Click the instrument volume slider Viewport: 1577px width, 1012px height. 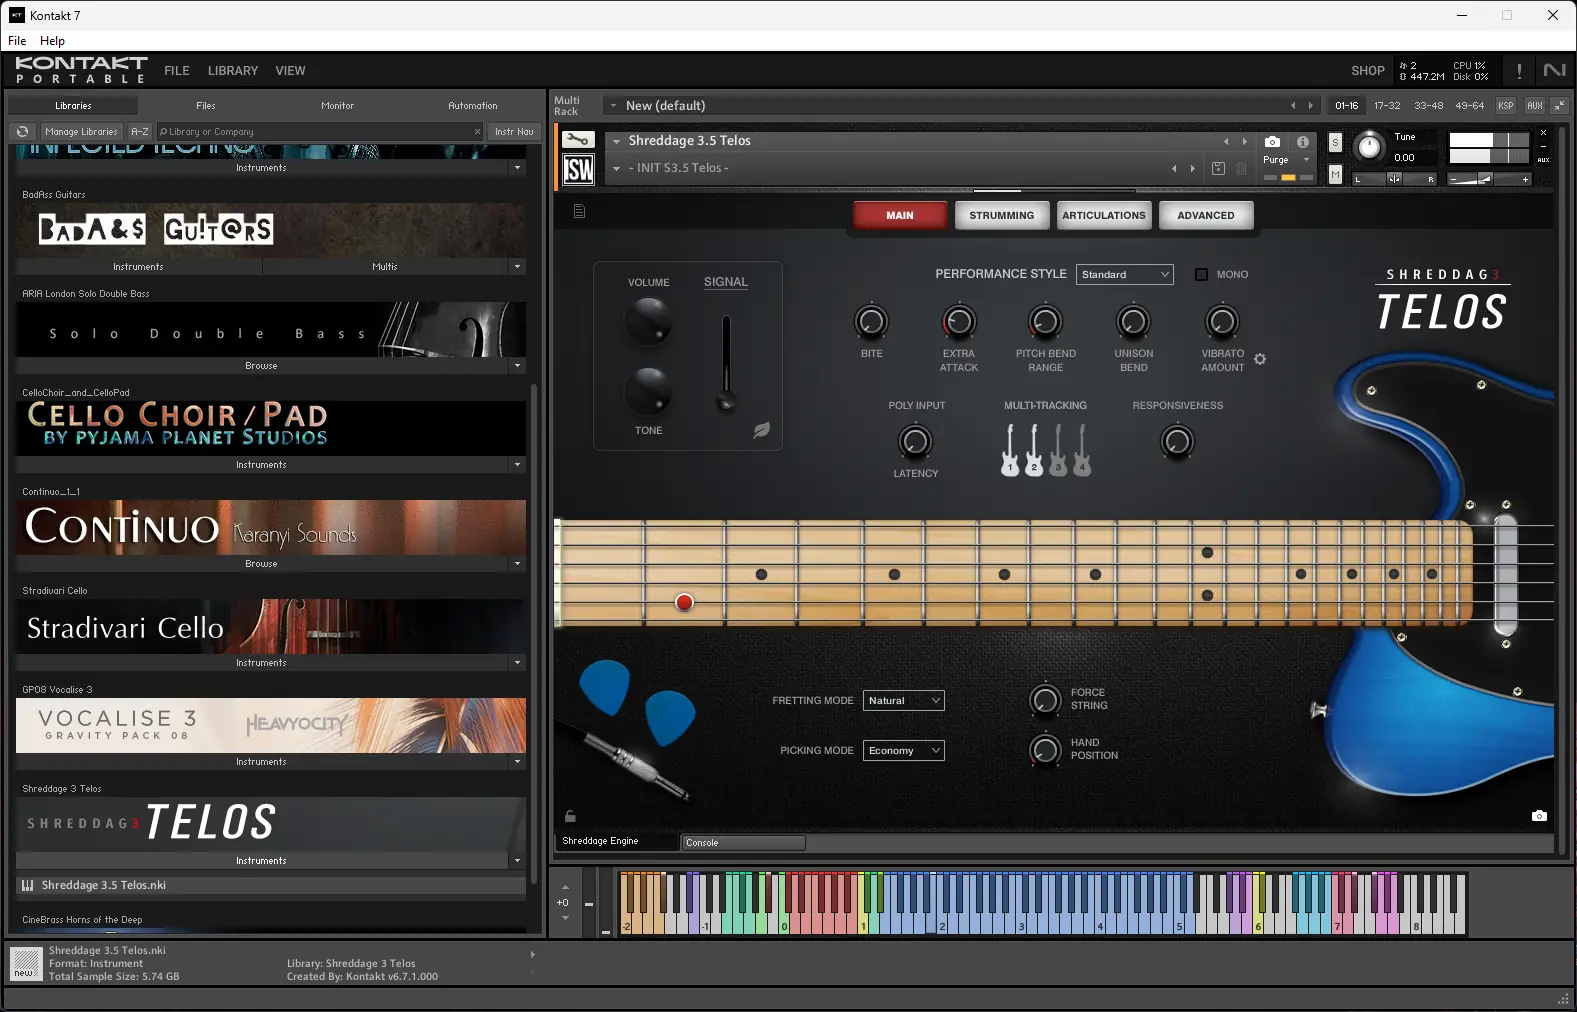coord(1489,179)
